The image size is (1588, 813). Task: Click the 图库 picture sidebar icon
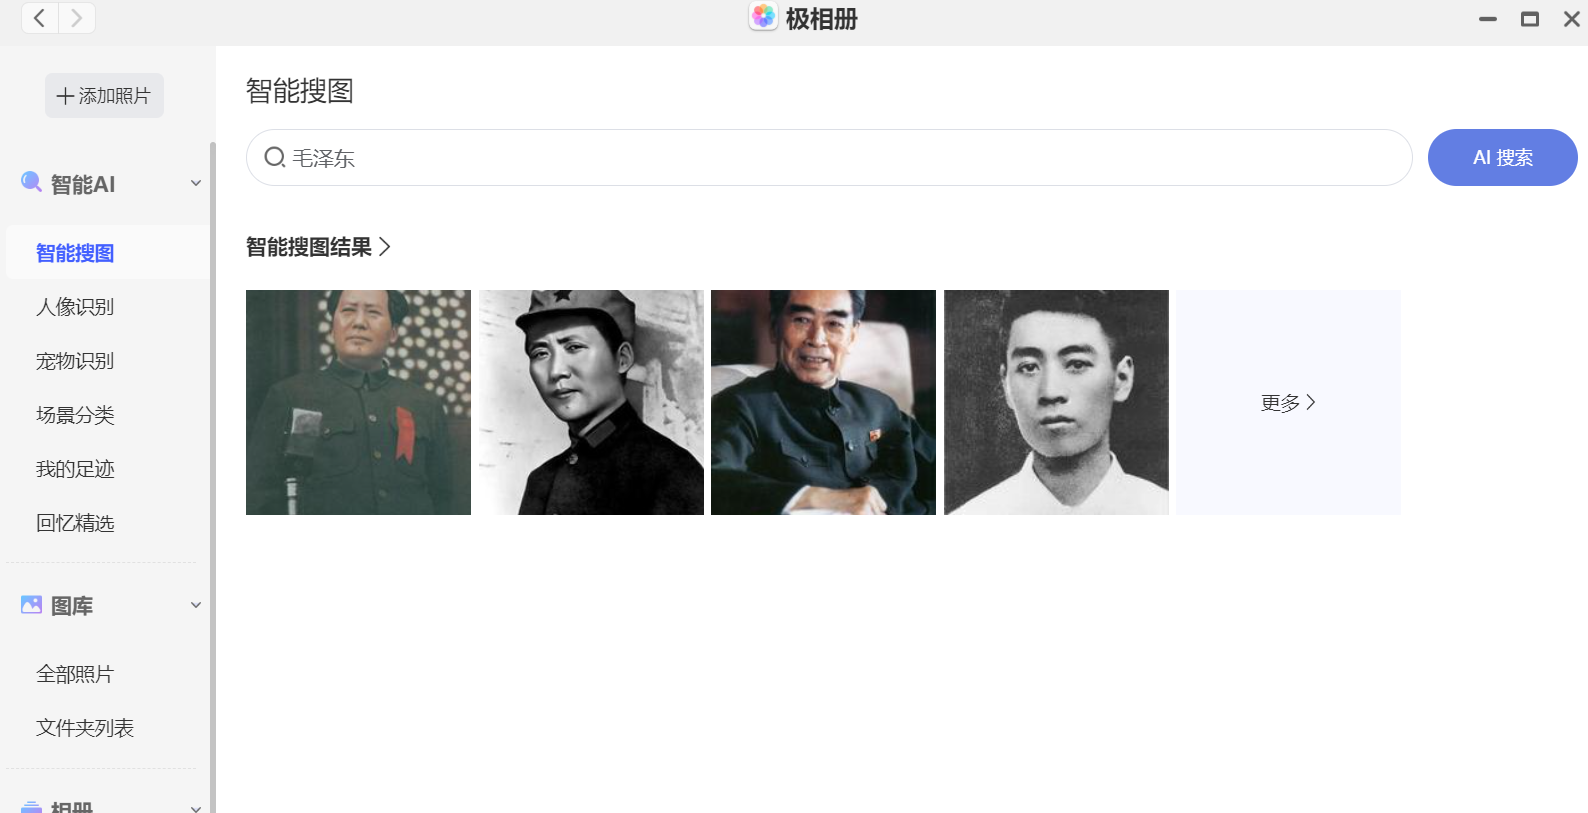pos(32,605)
